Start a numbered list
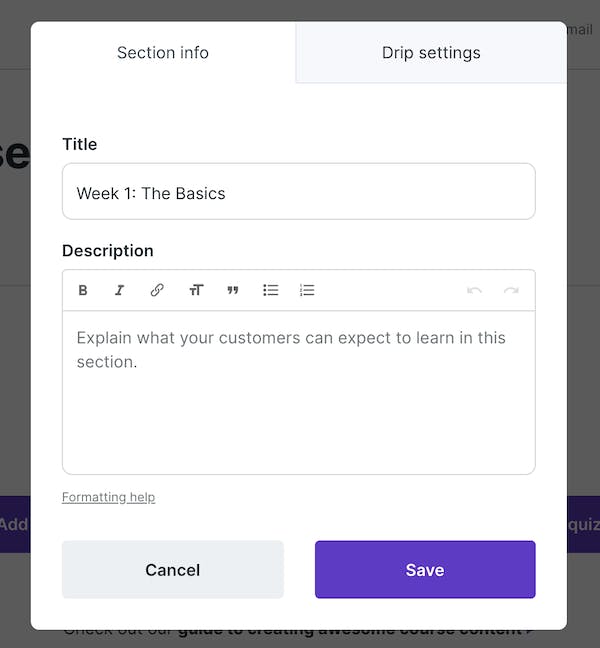This screenshot has height=648, width=600. coord(307,290)
